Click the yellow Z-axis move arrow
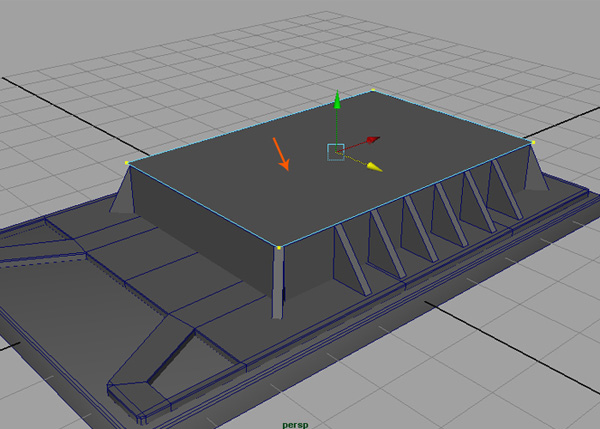 374,166
